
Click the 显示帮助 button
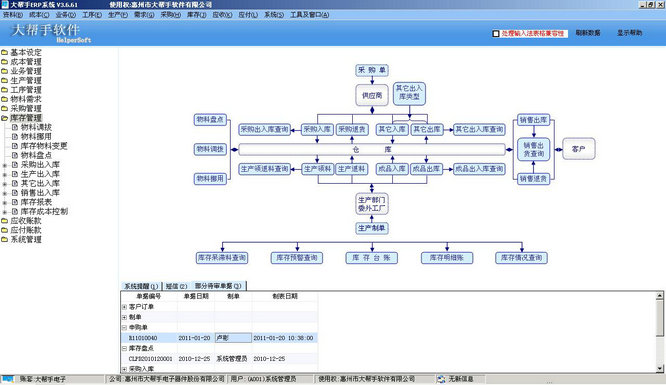629,33
